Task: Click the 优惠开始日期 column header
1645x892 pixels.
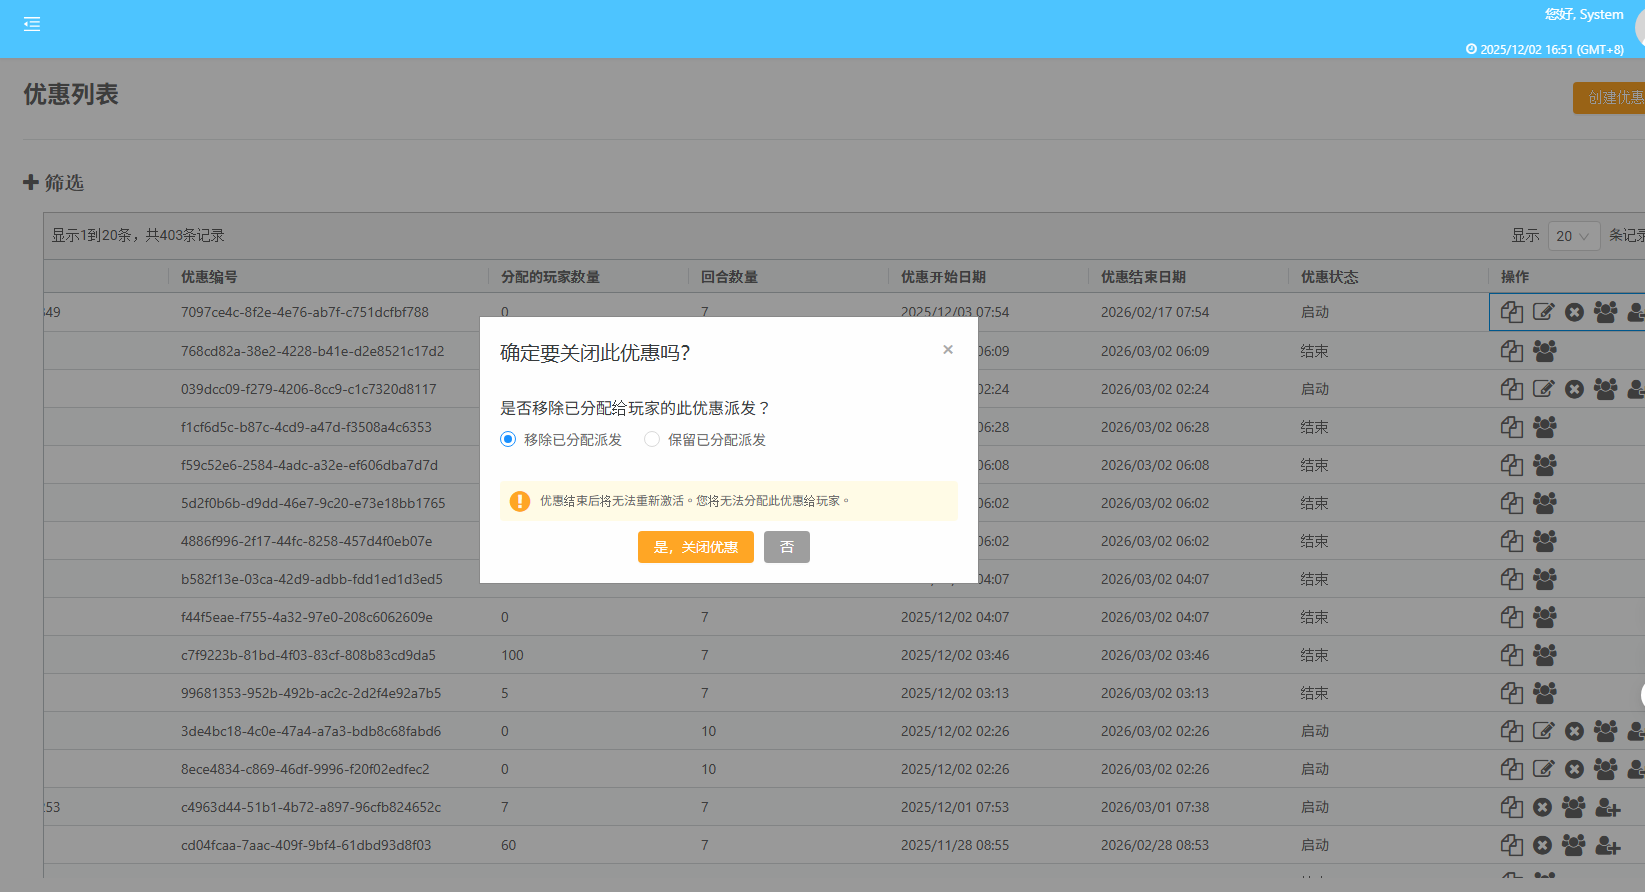Action: pyautogui.click(x=942, y=277)
